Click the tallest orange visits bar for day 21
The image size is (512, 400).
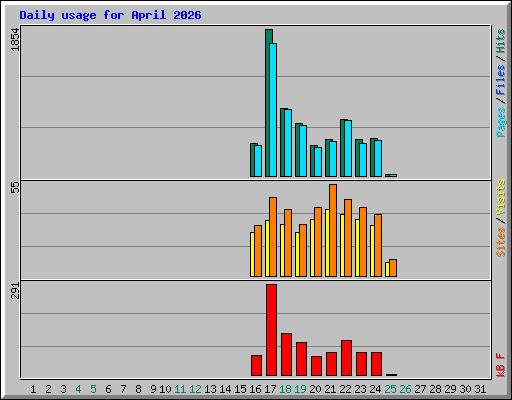point(333,230)
